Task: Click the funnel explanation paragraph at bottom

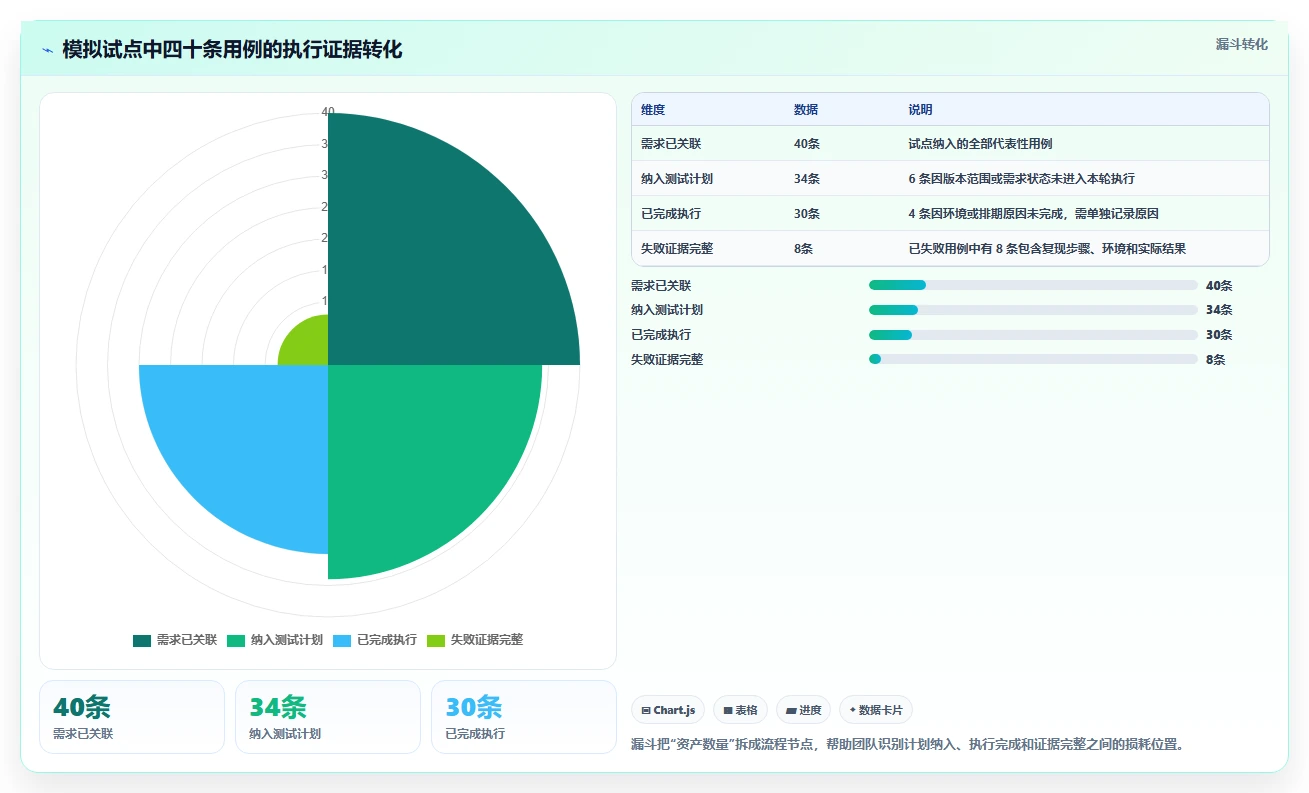Action: click(x=908, y=745)
